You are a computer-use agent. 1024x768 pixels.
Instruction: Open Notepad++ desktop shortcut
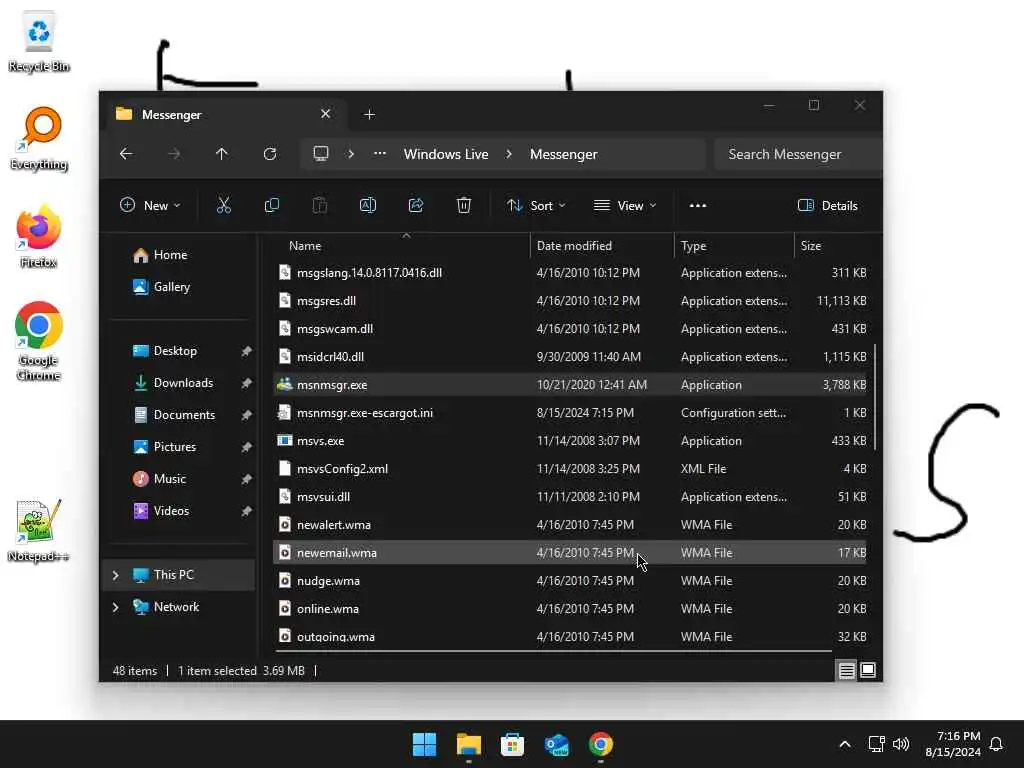tap(39, 530)
